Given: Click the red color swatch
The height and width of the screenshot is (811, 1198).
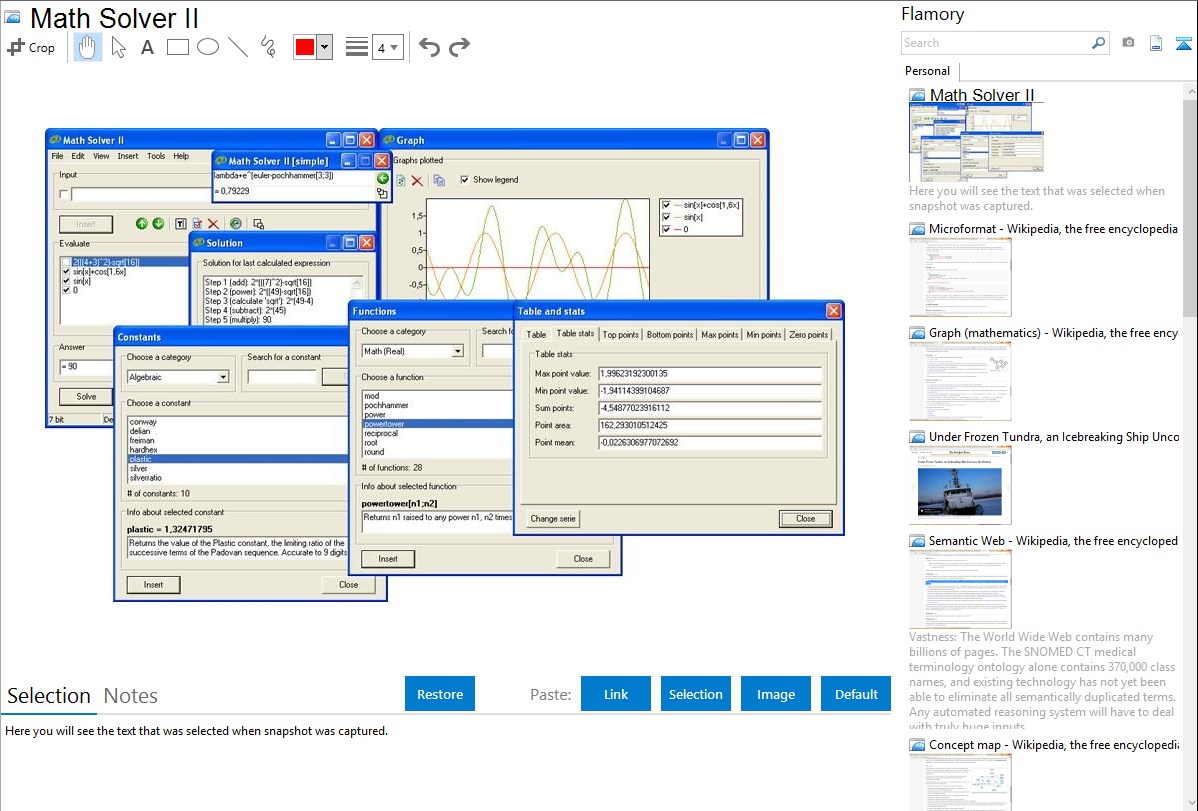Looking at the screenshot, I should click(x=305, y=47).
